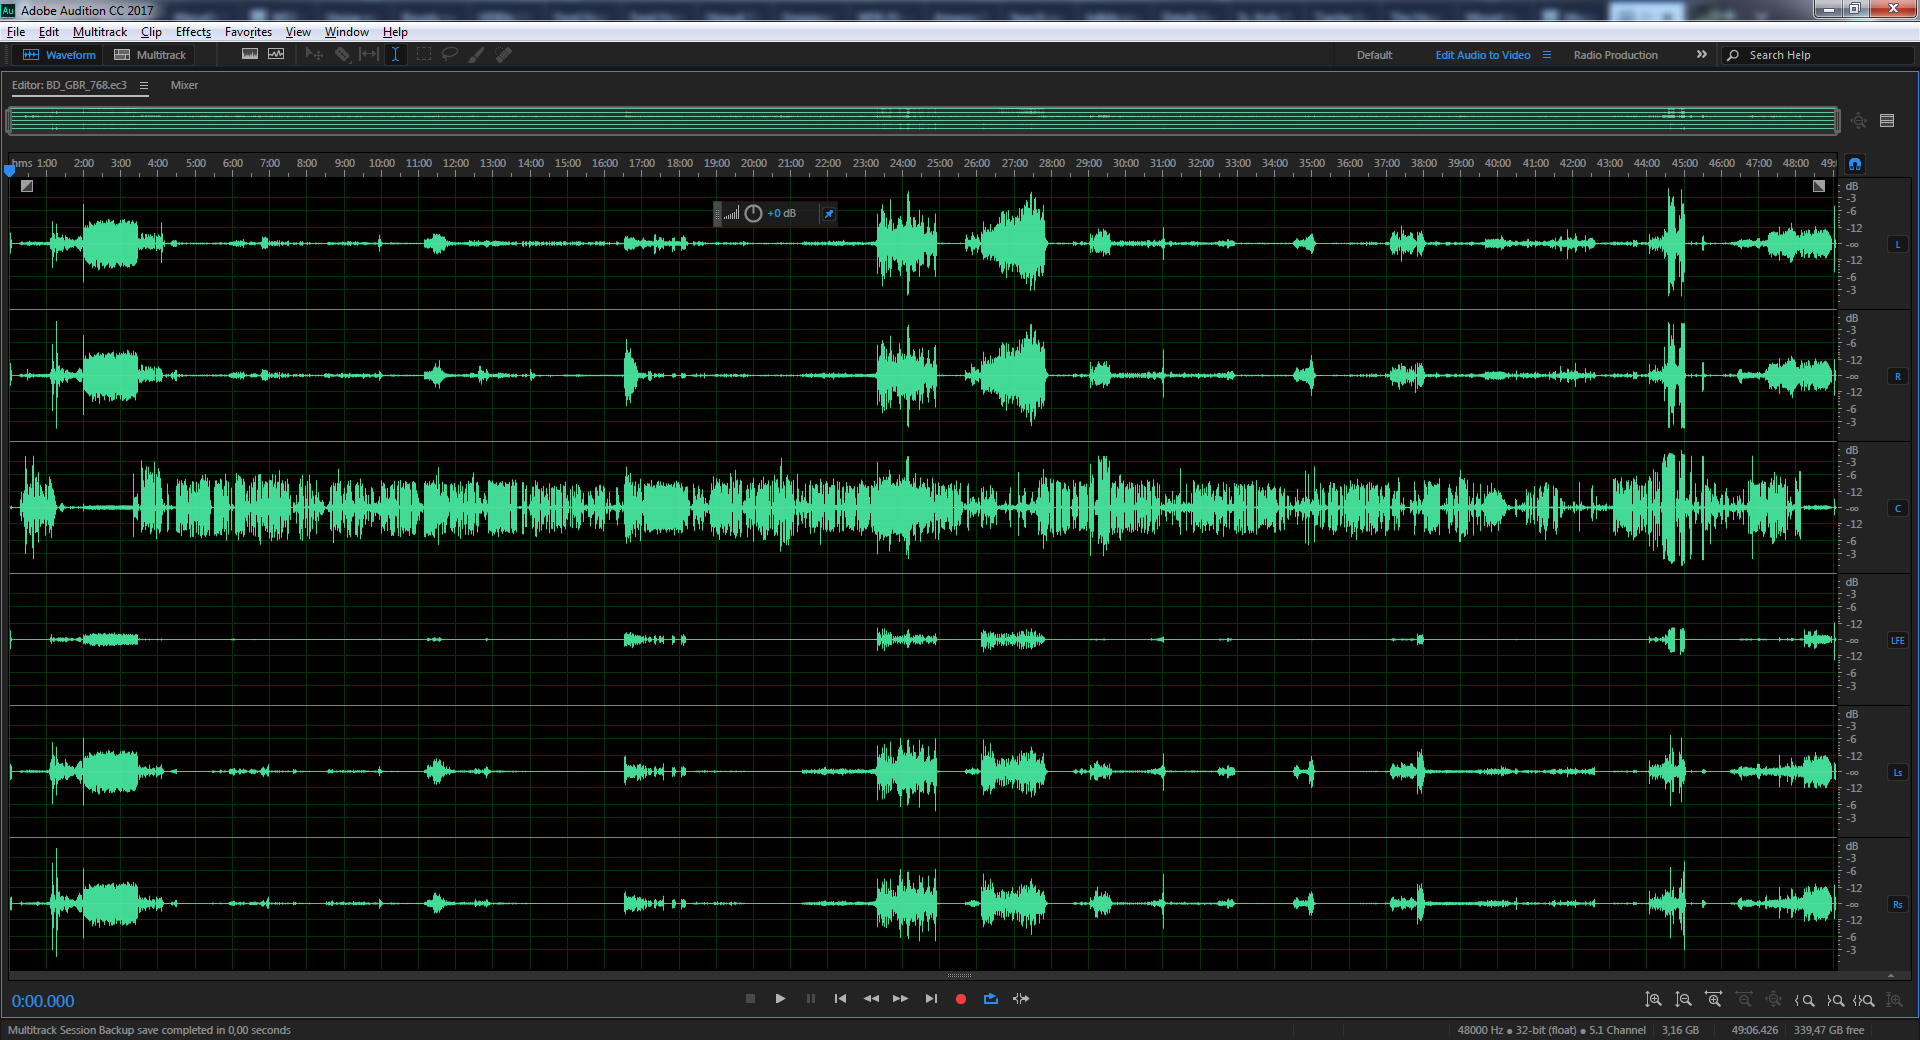Pin the HUD volume overlay
The width and height of the screenshot is (1920, 1040).
[x=828, y=213]
